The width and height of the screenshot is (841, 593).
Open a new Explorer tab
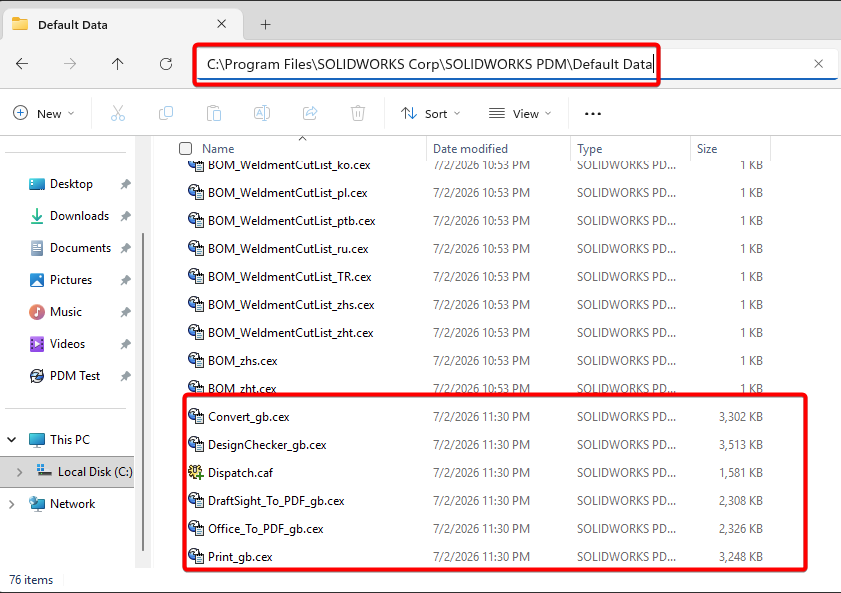[x=265, y=25]
